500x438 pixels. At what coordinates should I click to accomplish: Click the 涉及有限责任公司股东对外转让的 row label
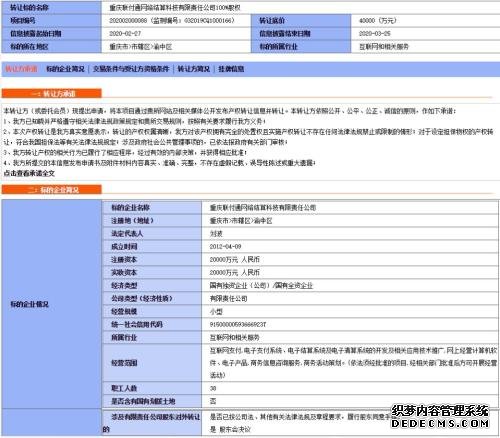(152, 423)
